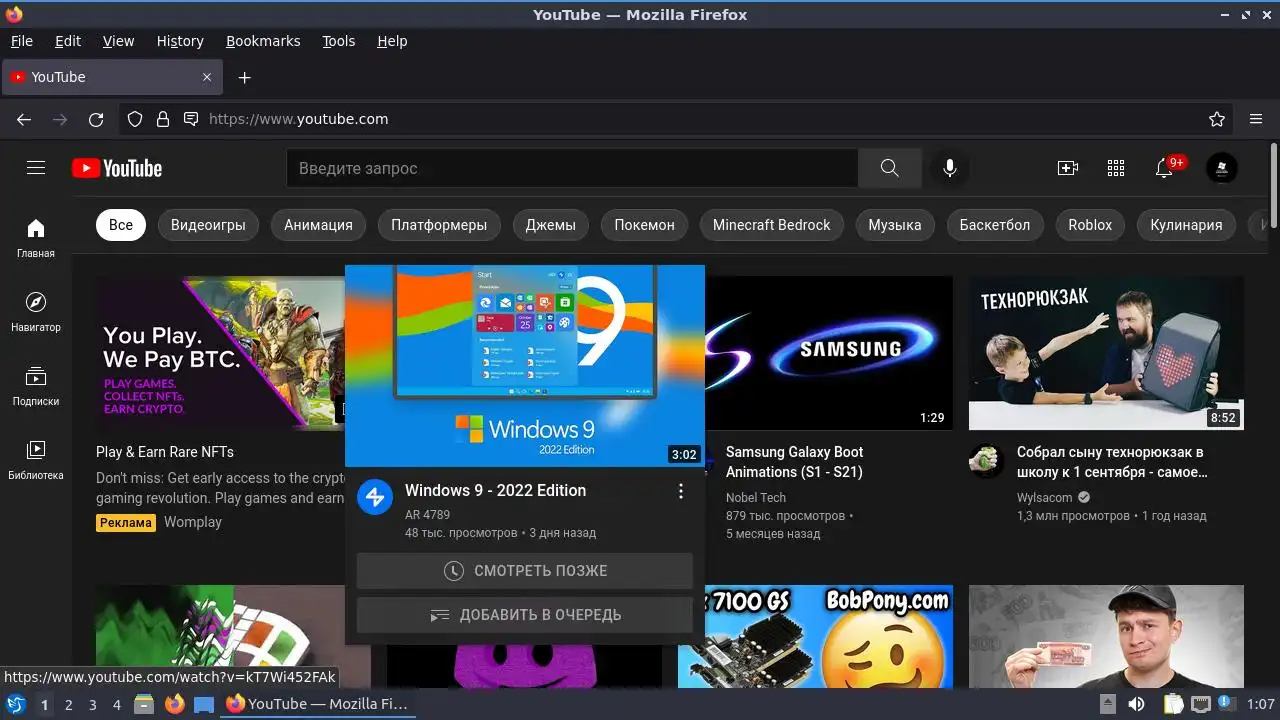Image resolution: width=1280 pixels, height=720 pixels.
Task: Click ДОБАВИТЬ В ОЧЕРЕДЬ button
Action: [525, 615]
